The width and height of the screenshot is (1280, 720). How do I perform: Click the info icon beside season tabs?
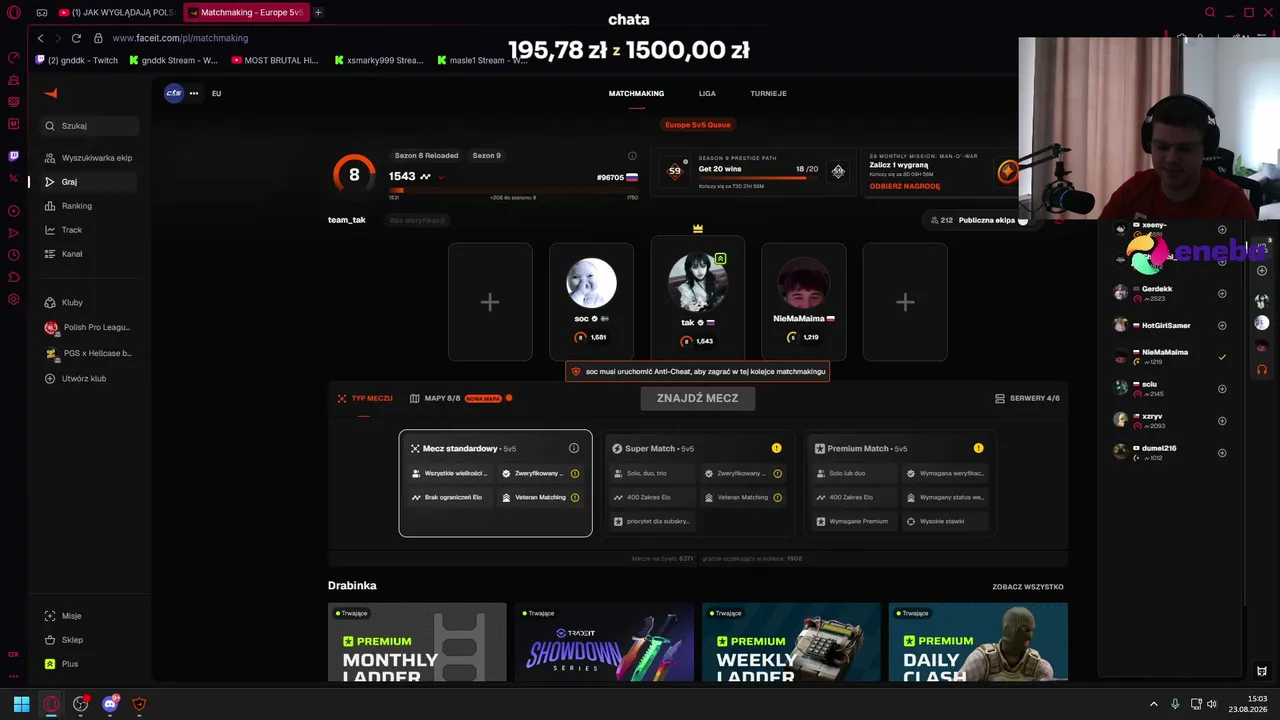coord(632,156)
